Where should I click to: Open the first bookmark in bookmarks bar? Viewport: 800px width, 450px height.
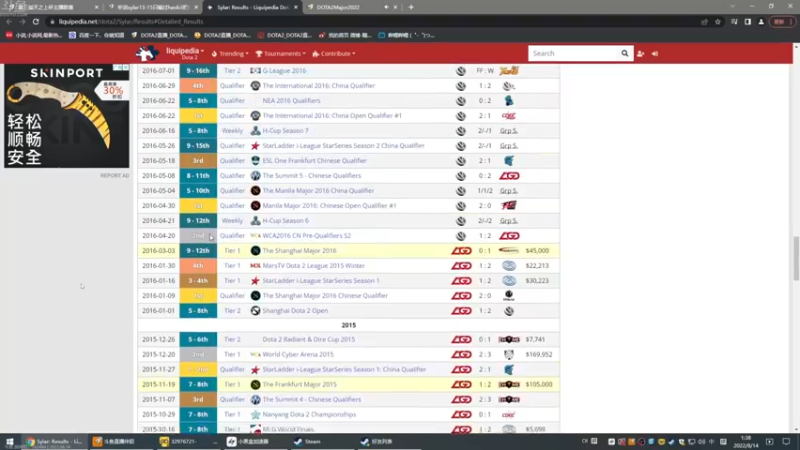pyautogui.click(x=34, y=35)
